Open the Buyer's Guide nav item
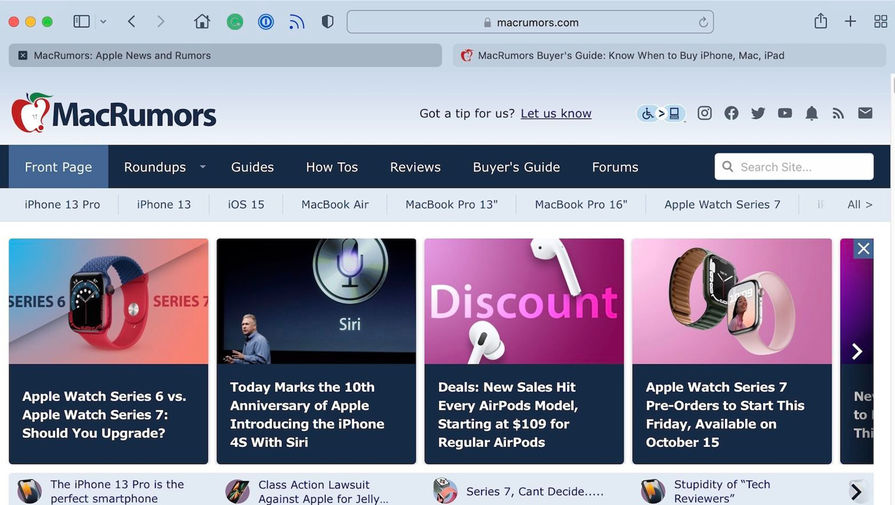The width and height of the screenshot is (895, 505). pyautogui.click(x=516, y=167)
